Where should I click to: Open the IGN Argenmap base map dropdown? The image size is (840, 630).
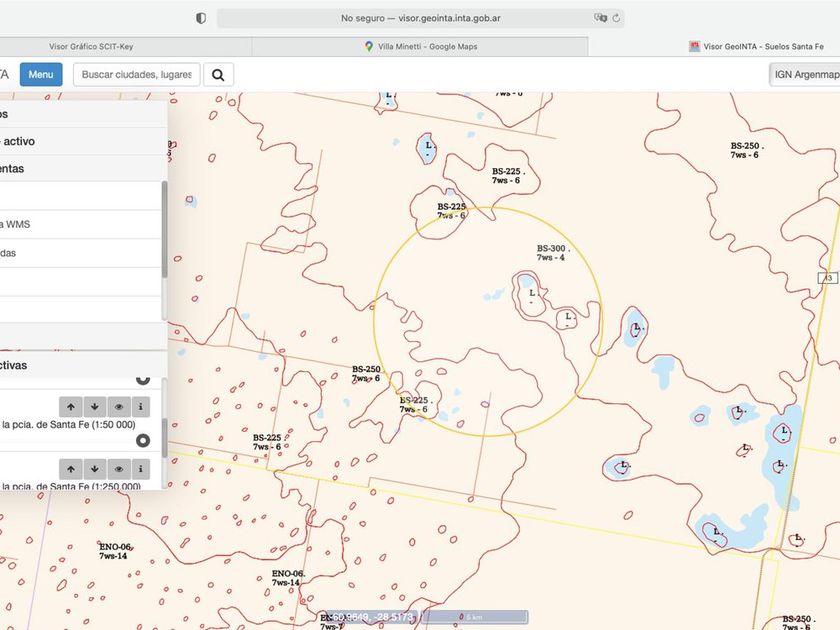pyautogui.click(x=805, y=75)
